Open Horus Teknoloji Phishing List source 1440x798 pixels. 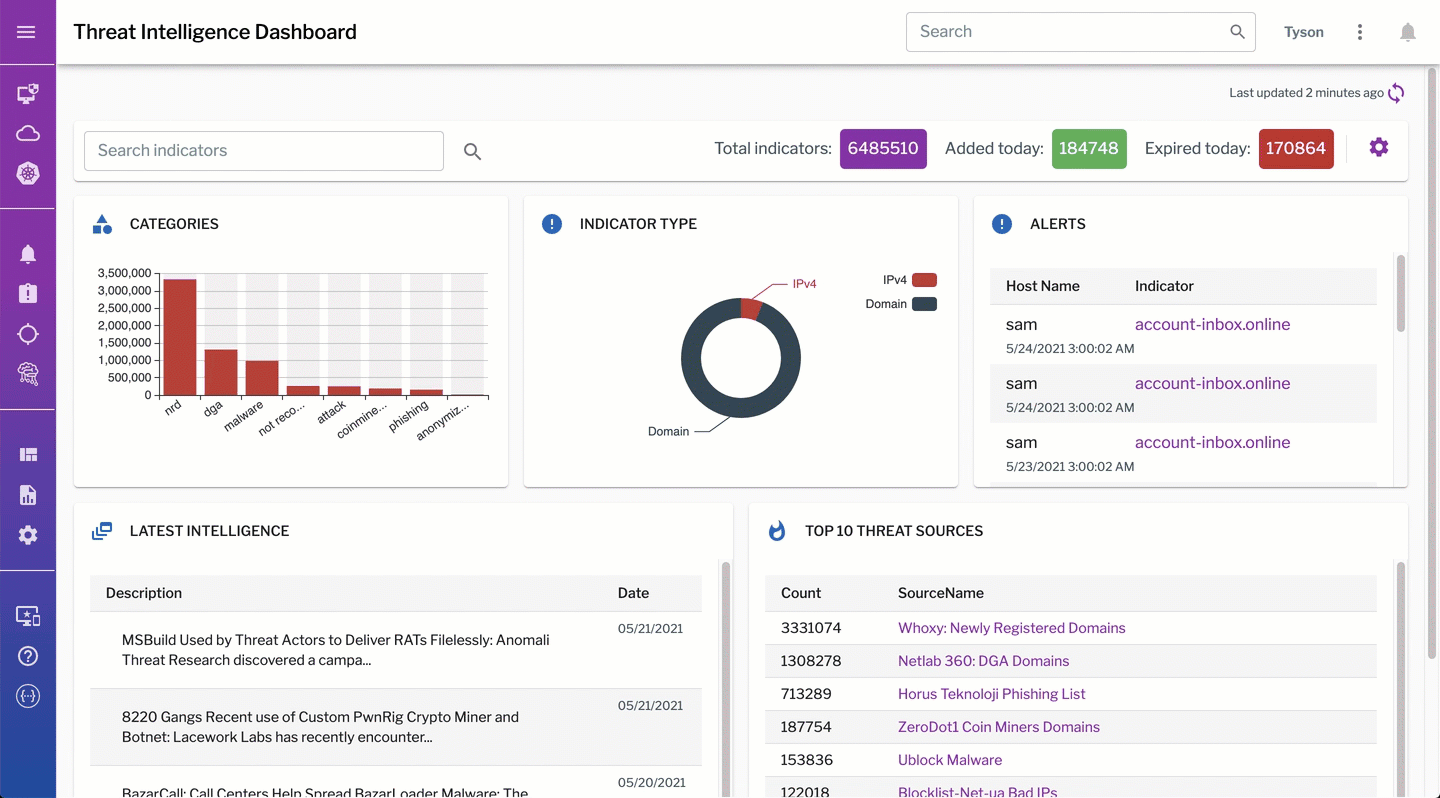tap(991, 695)
